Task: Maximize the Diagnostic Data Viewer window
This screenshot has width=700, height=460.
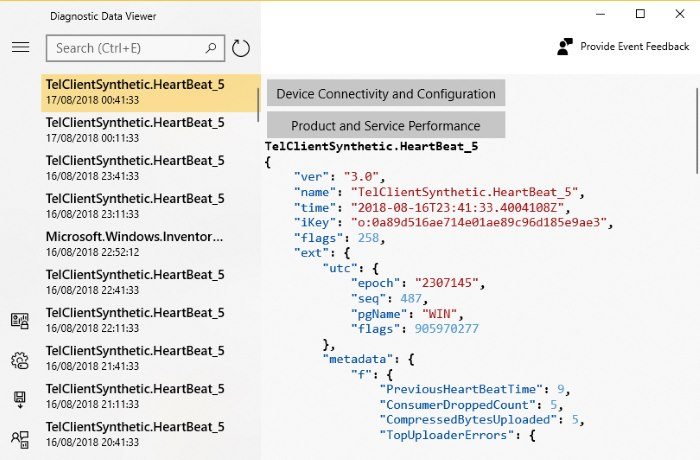Action: [640, 14]
